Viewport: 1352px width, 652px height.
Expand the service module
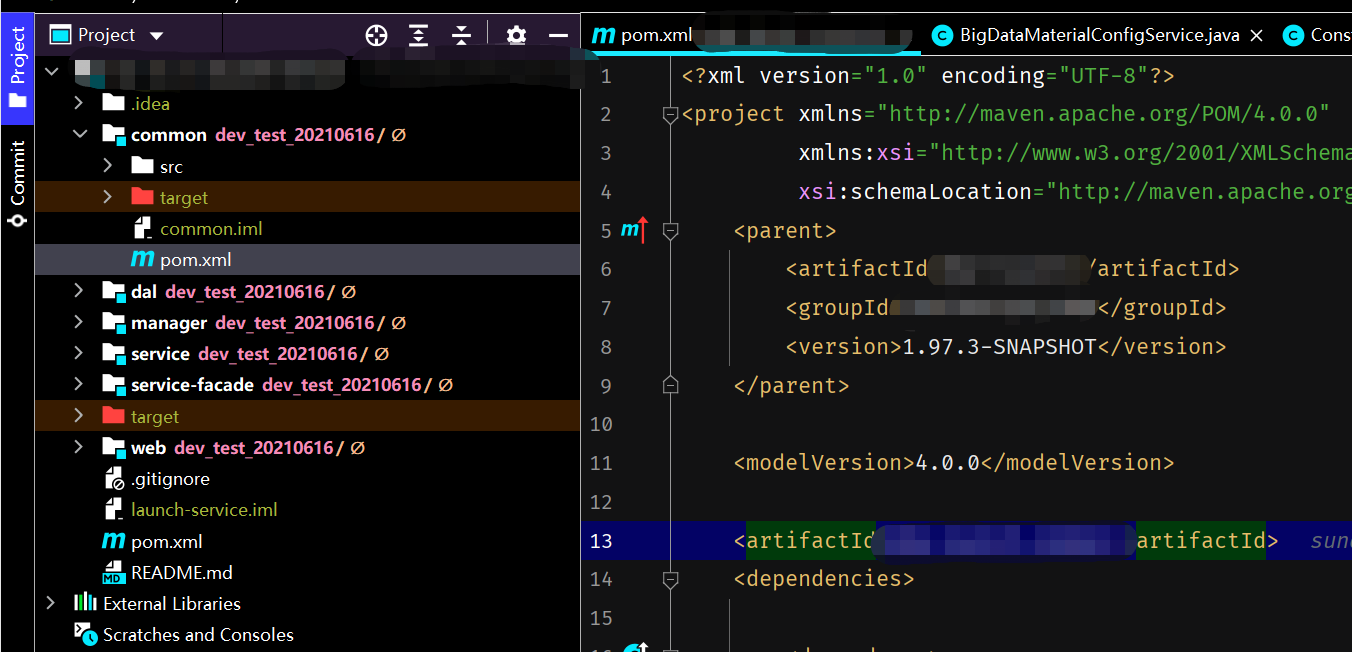click(79, 353)
